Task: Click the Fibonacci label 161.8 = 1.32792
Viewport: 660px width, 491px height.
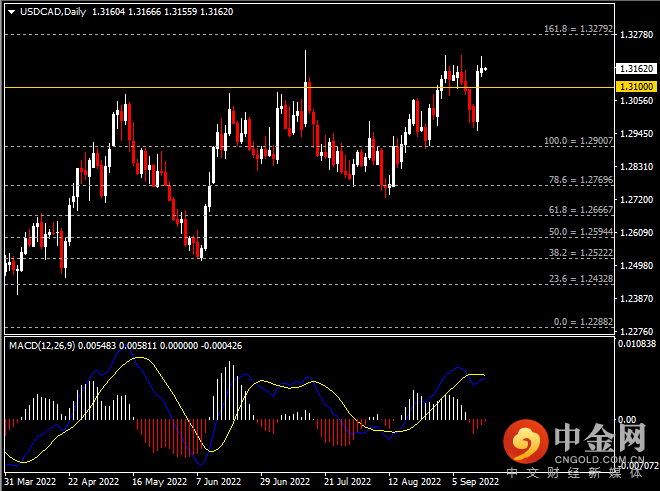Action: pyautogui.click(x=578, y=29)
